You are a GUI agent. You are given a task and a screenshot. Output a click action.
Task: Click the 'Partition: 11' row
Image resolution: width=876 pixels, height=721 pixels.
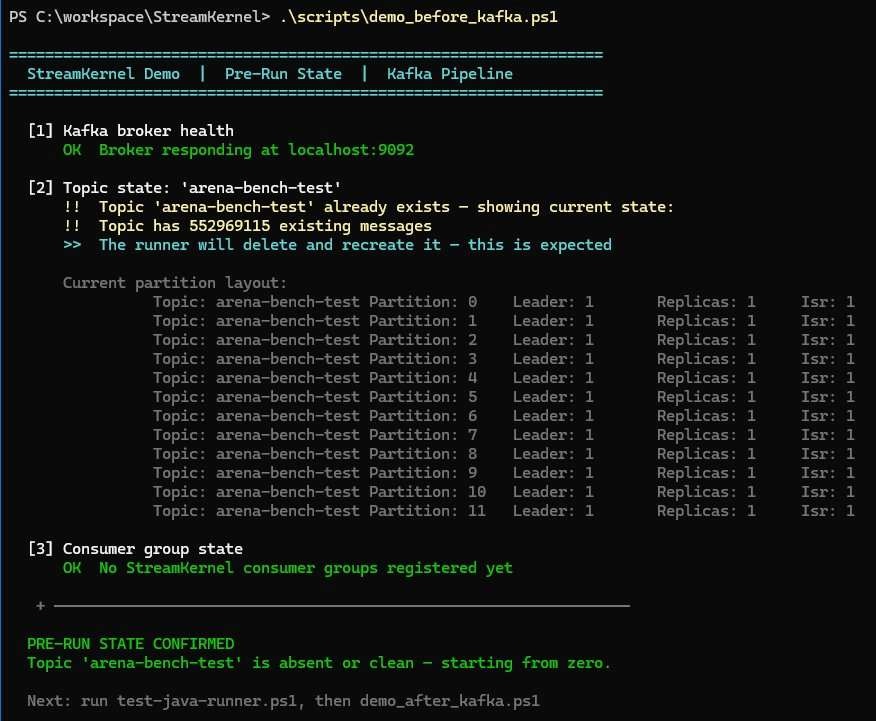tap(503, 510)
